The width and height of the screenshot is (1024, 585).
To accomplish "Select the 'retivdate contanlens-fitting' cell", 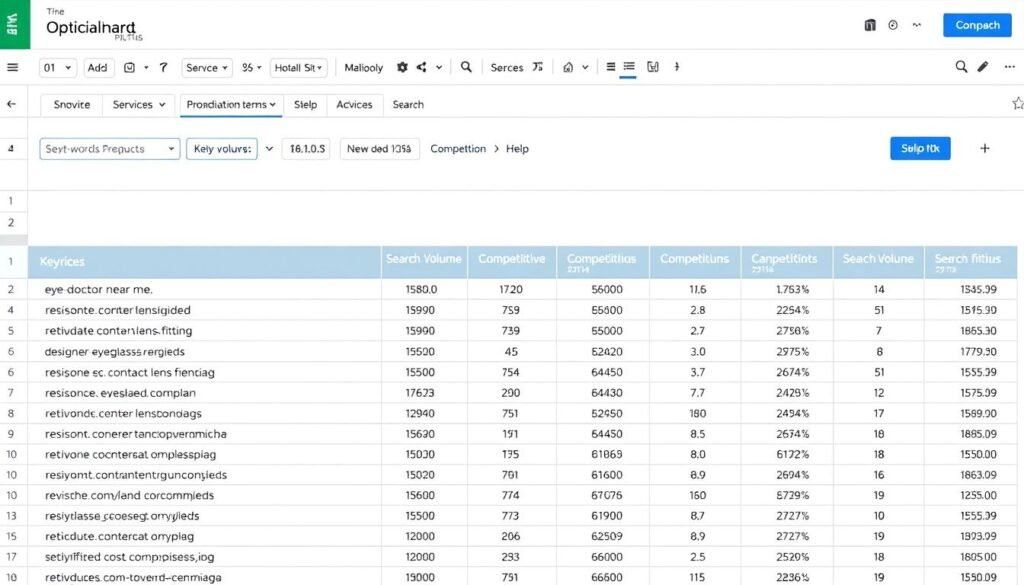I will coord(204,331).
